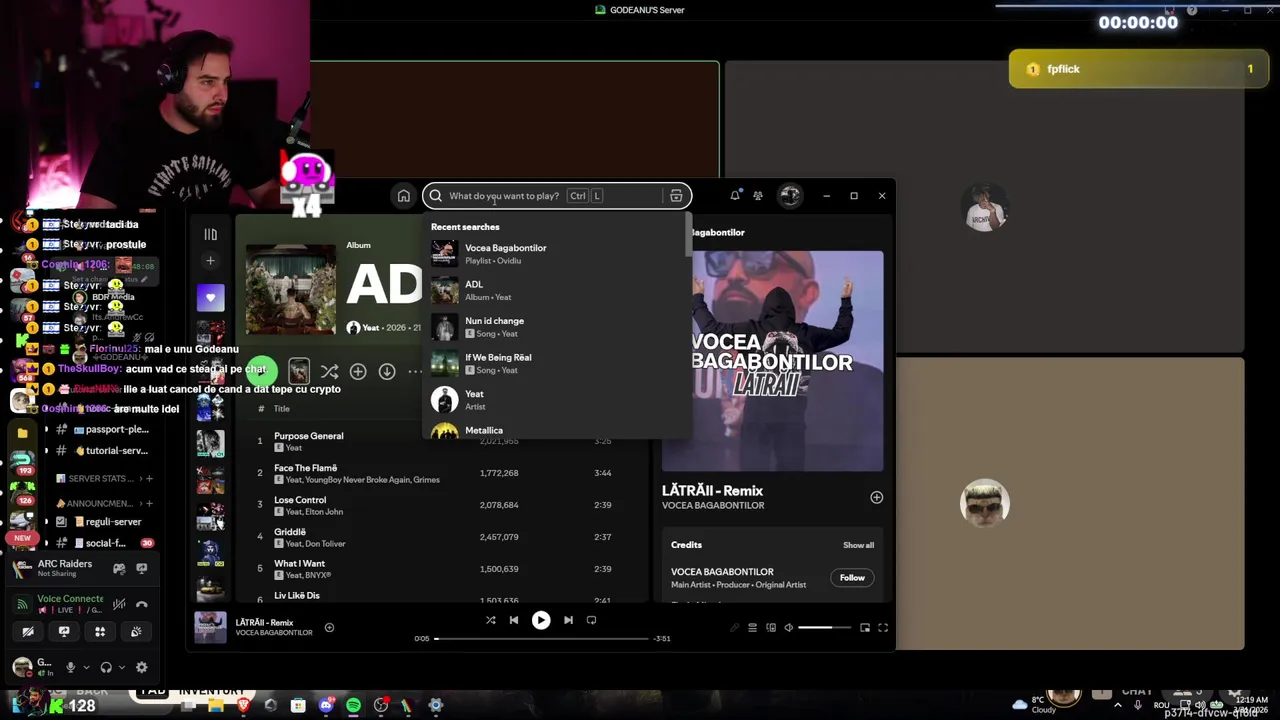Select recent search Yeat artist
Screen dimensions: 1280x720
558,399
